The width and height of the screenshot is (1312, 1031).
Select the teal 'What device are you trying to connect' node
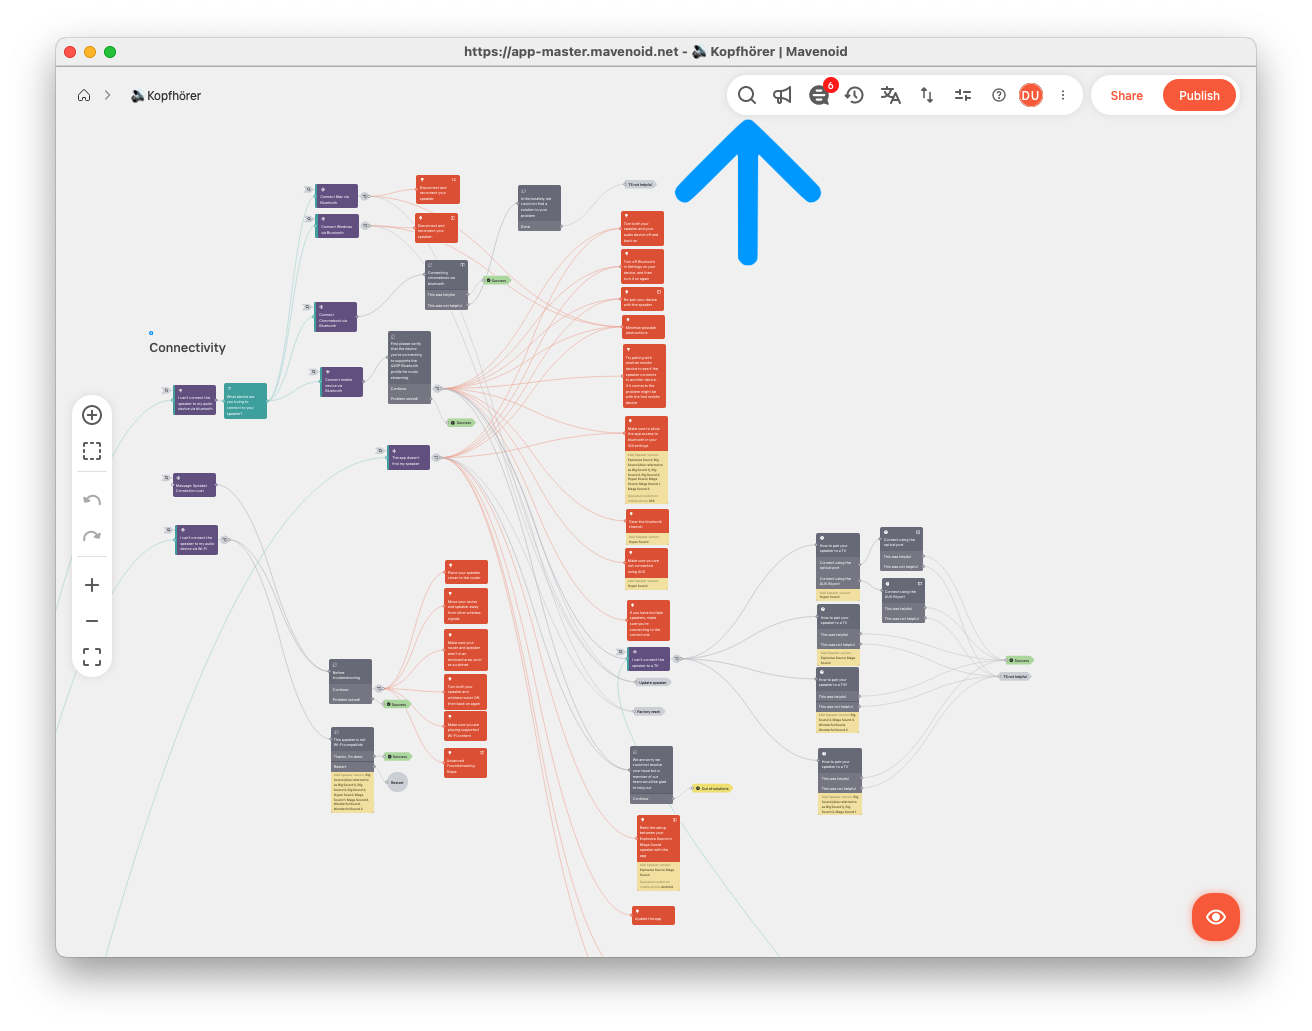click(x=245, y=401)
